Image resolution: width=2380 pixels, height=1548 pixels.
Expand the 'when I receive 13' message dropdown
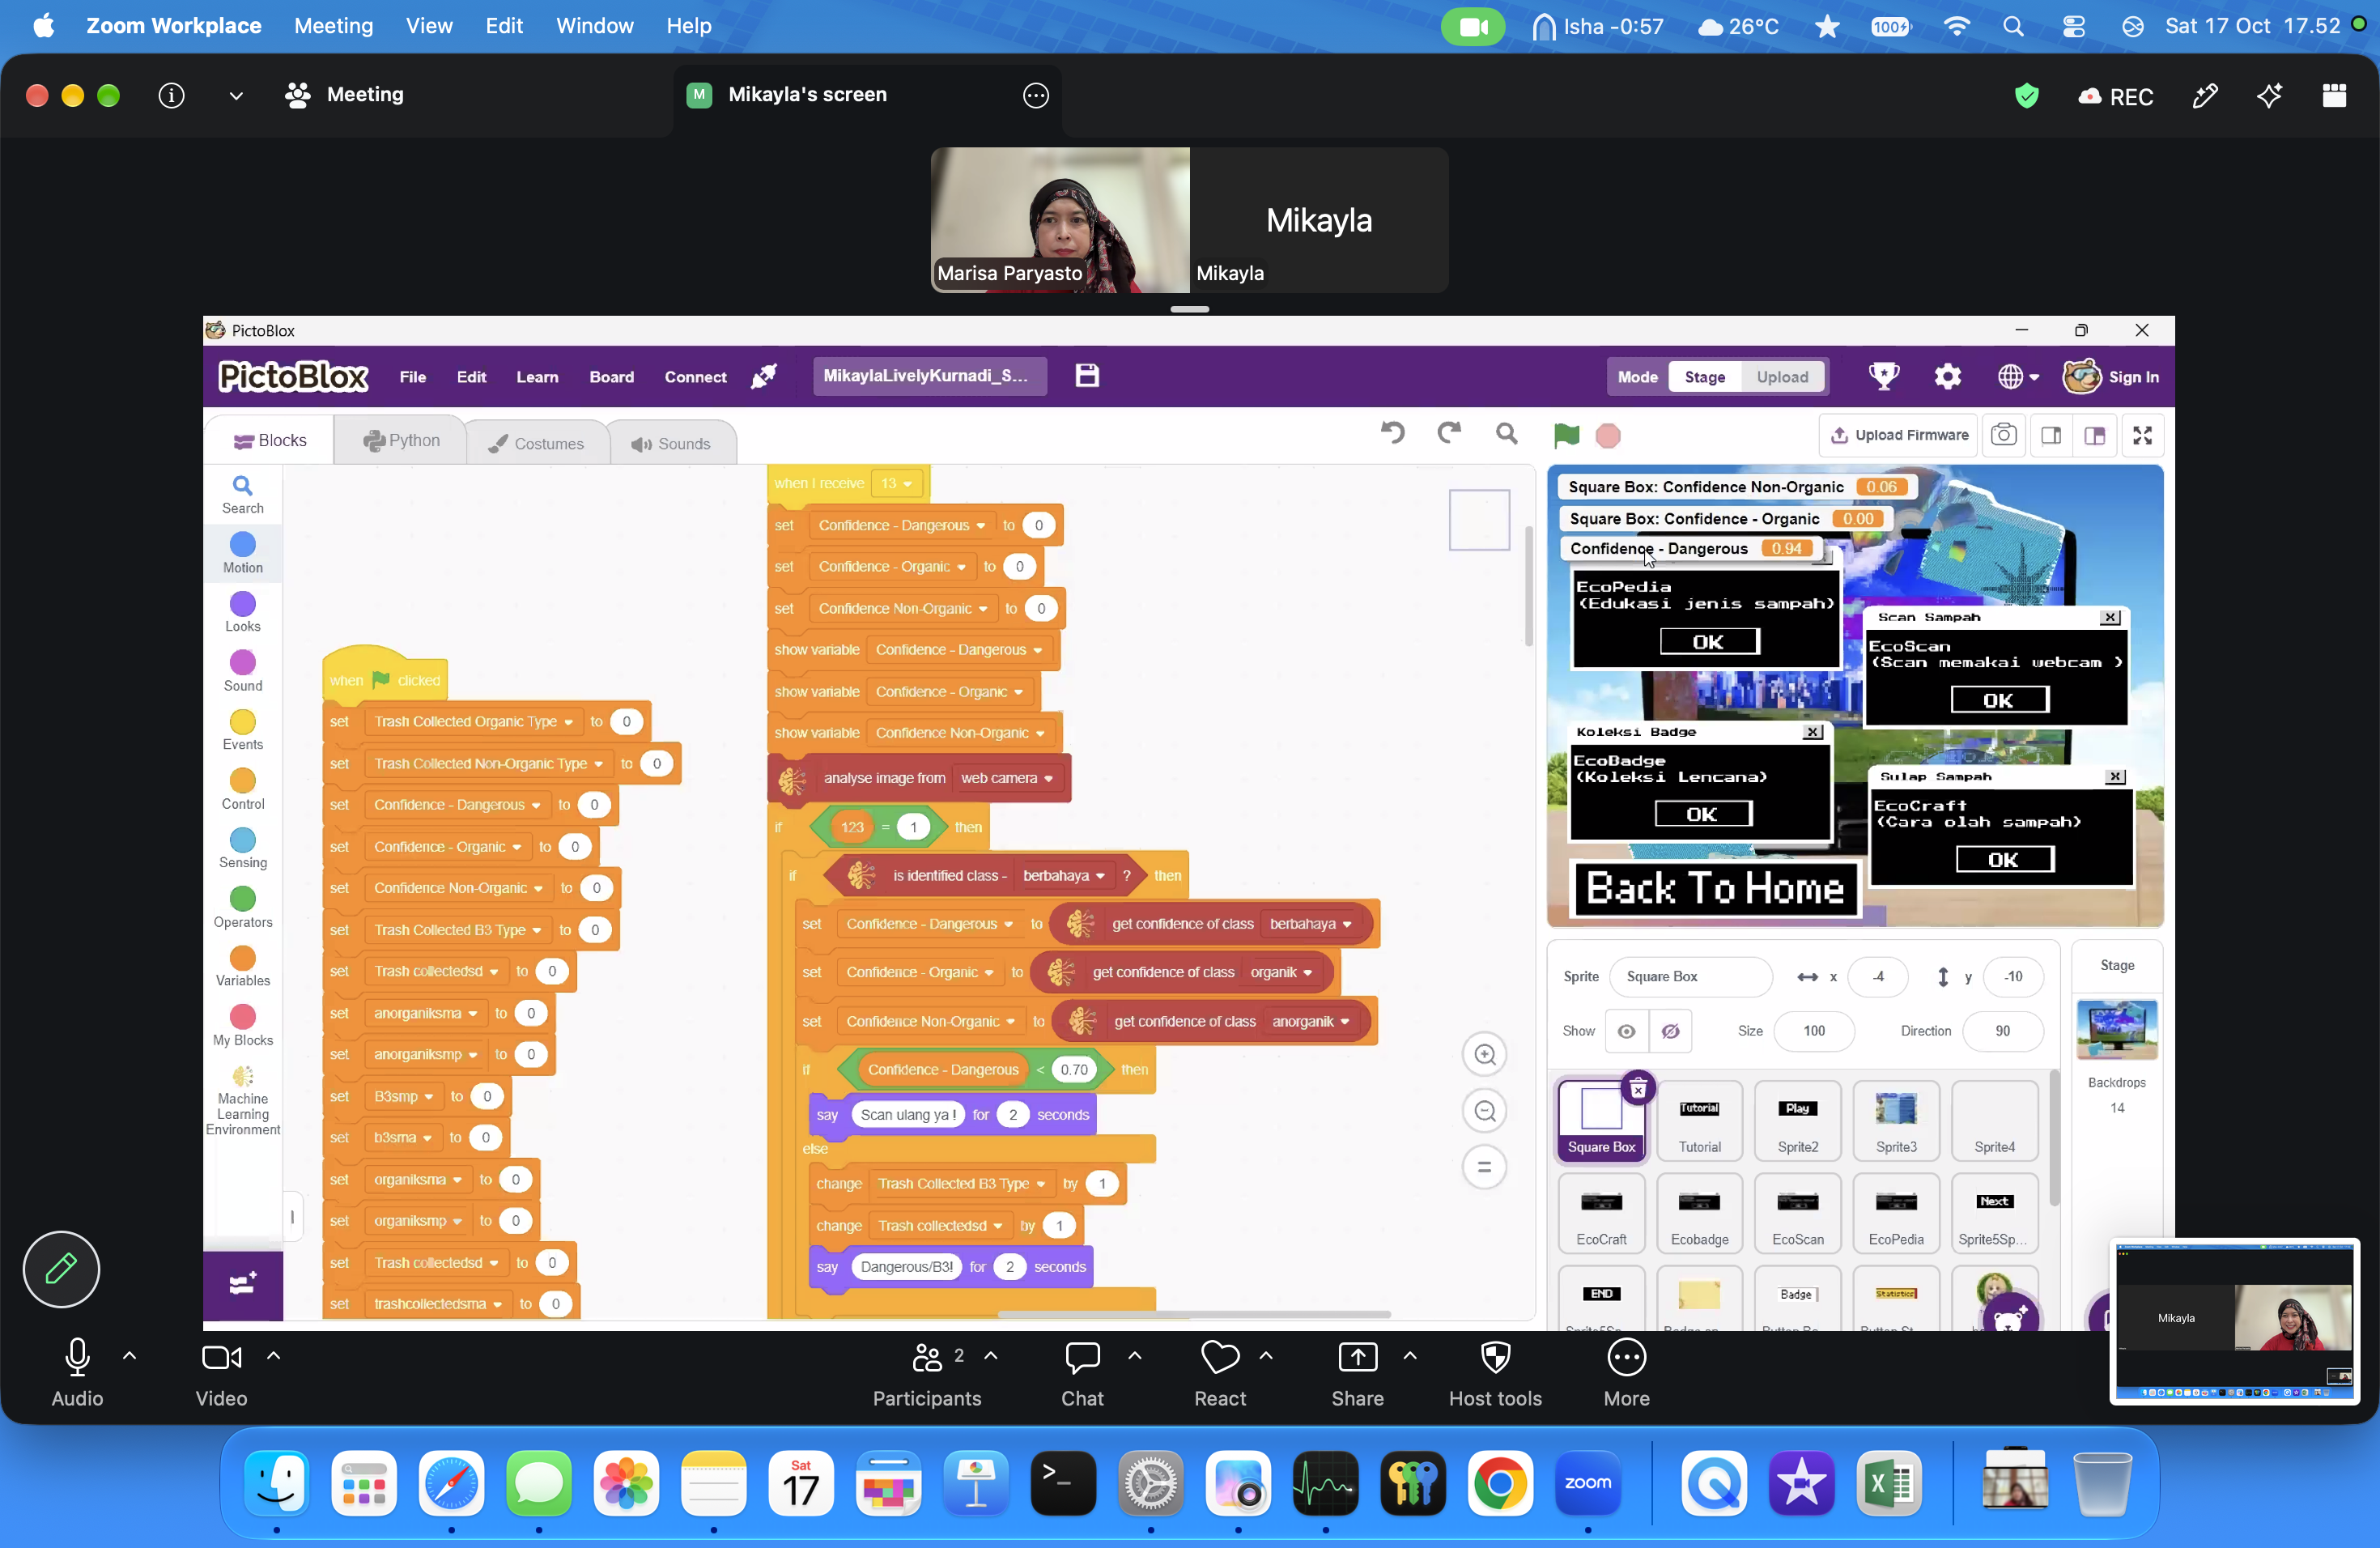[907, 484]
